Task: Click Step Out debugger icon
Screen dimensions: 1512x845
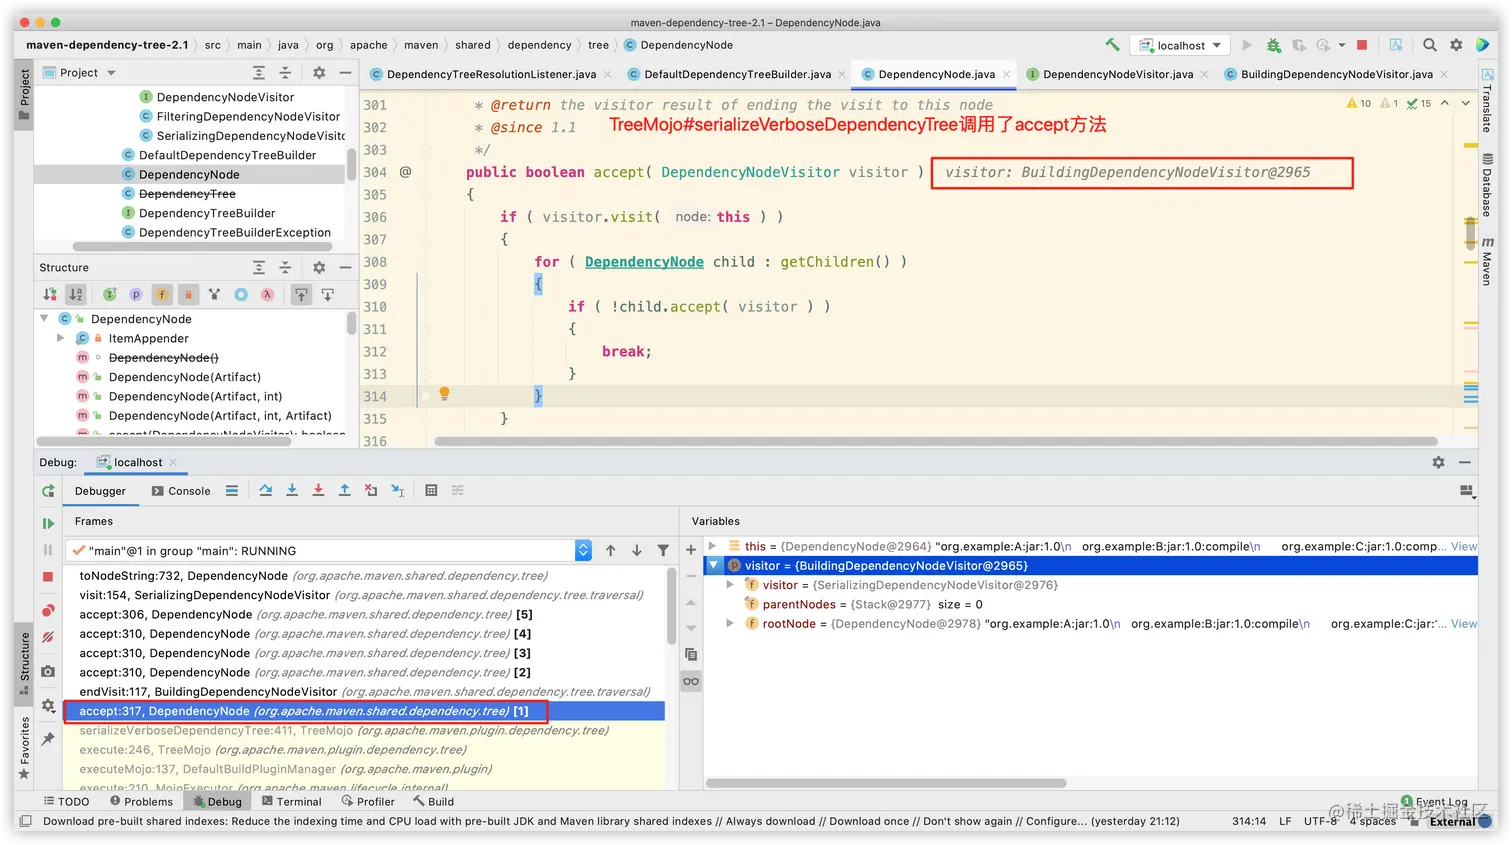Action: pyautogui.click(x=344, y=490)
